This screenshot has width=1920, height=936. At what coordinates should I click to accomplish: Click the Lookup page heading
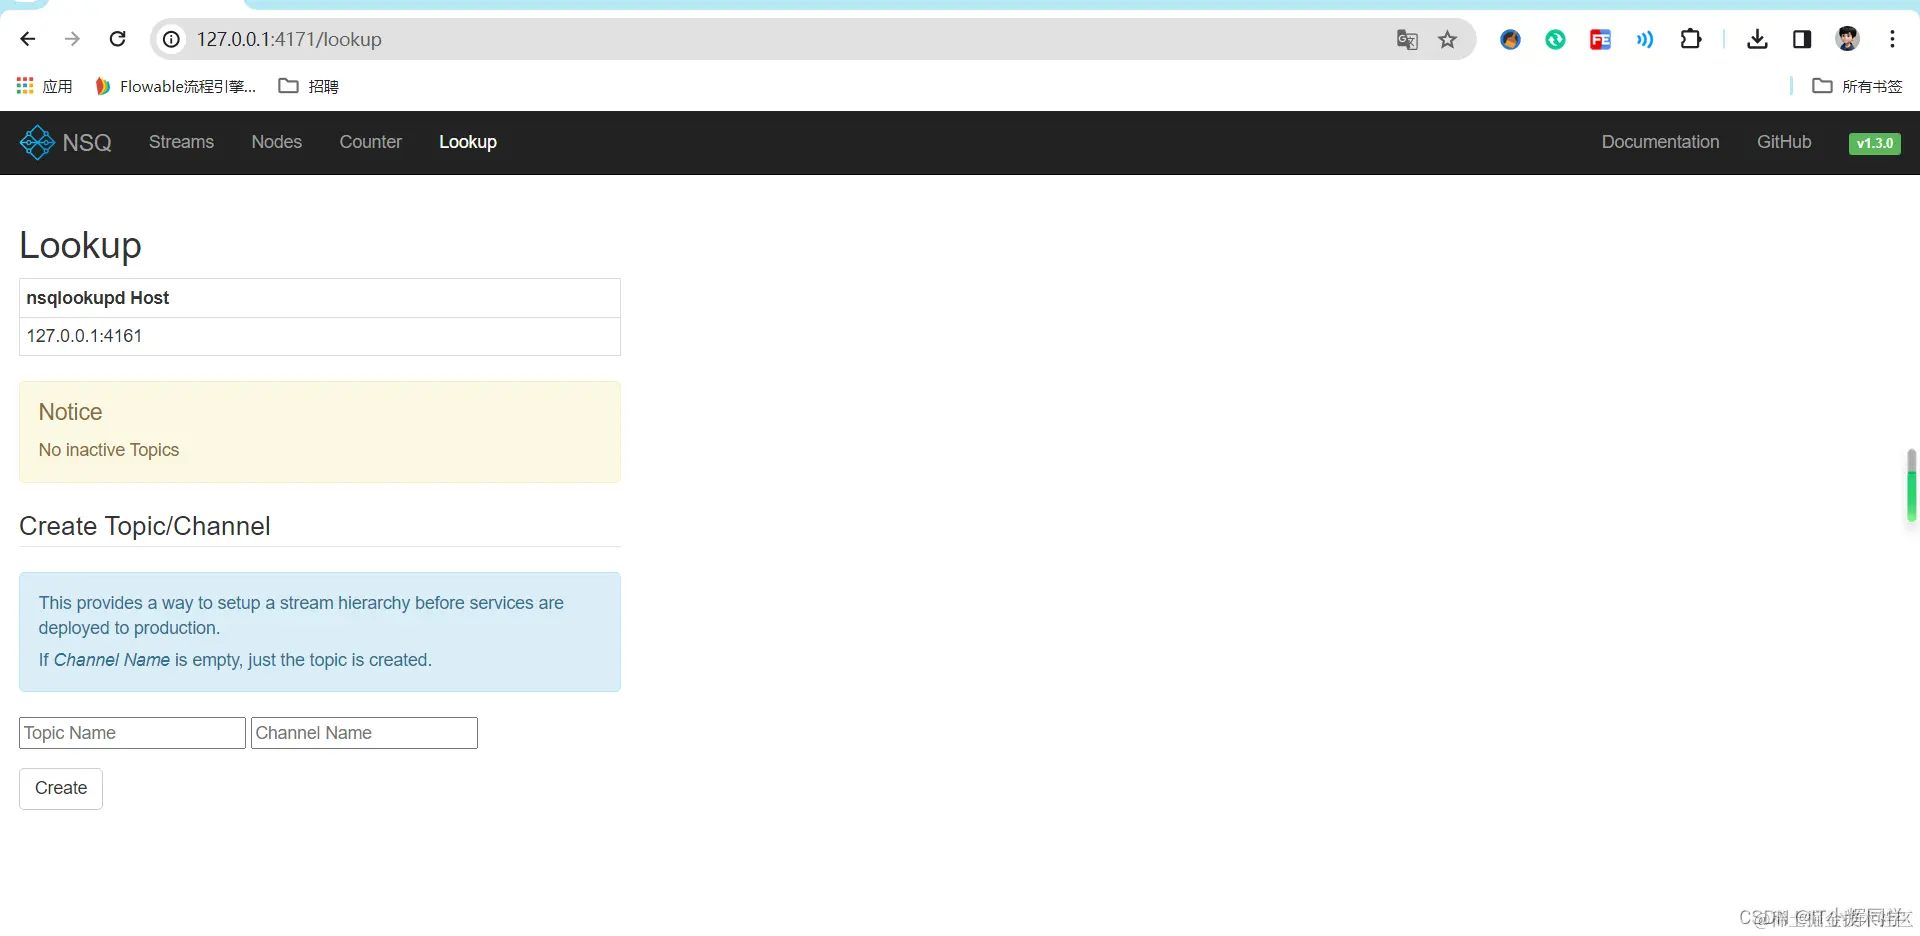click(80, 245)
